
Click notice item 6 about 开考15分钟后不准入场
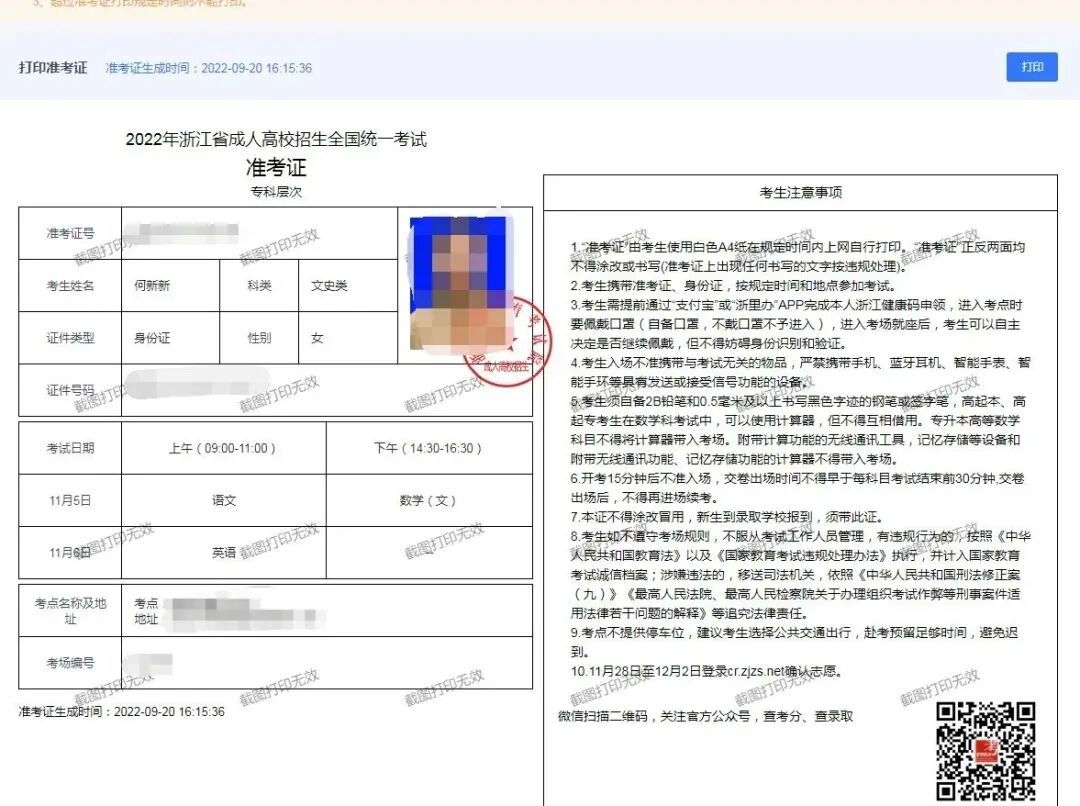coord(797,488)
